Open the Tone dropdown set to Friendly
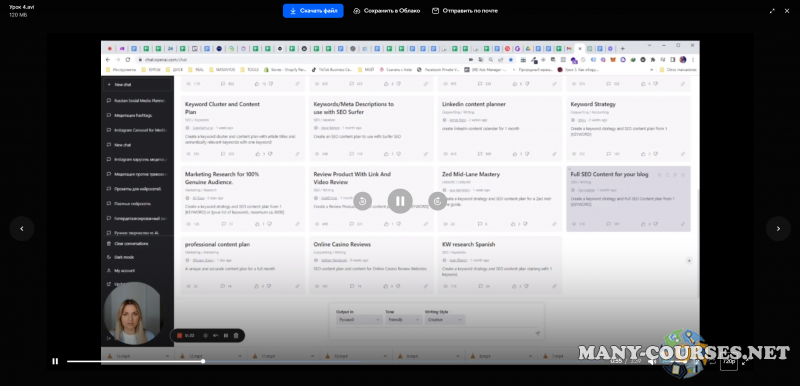 (x=404, y=320)
